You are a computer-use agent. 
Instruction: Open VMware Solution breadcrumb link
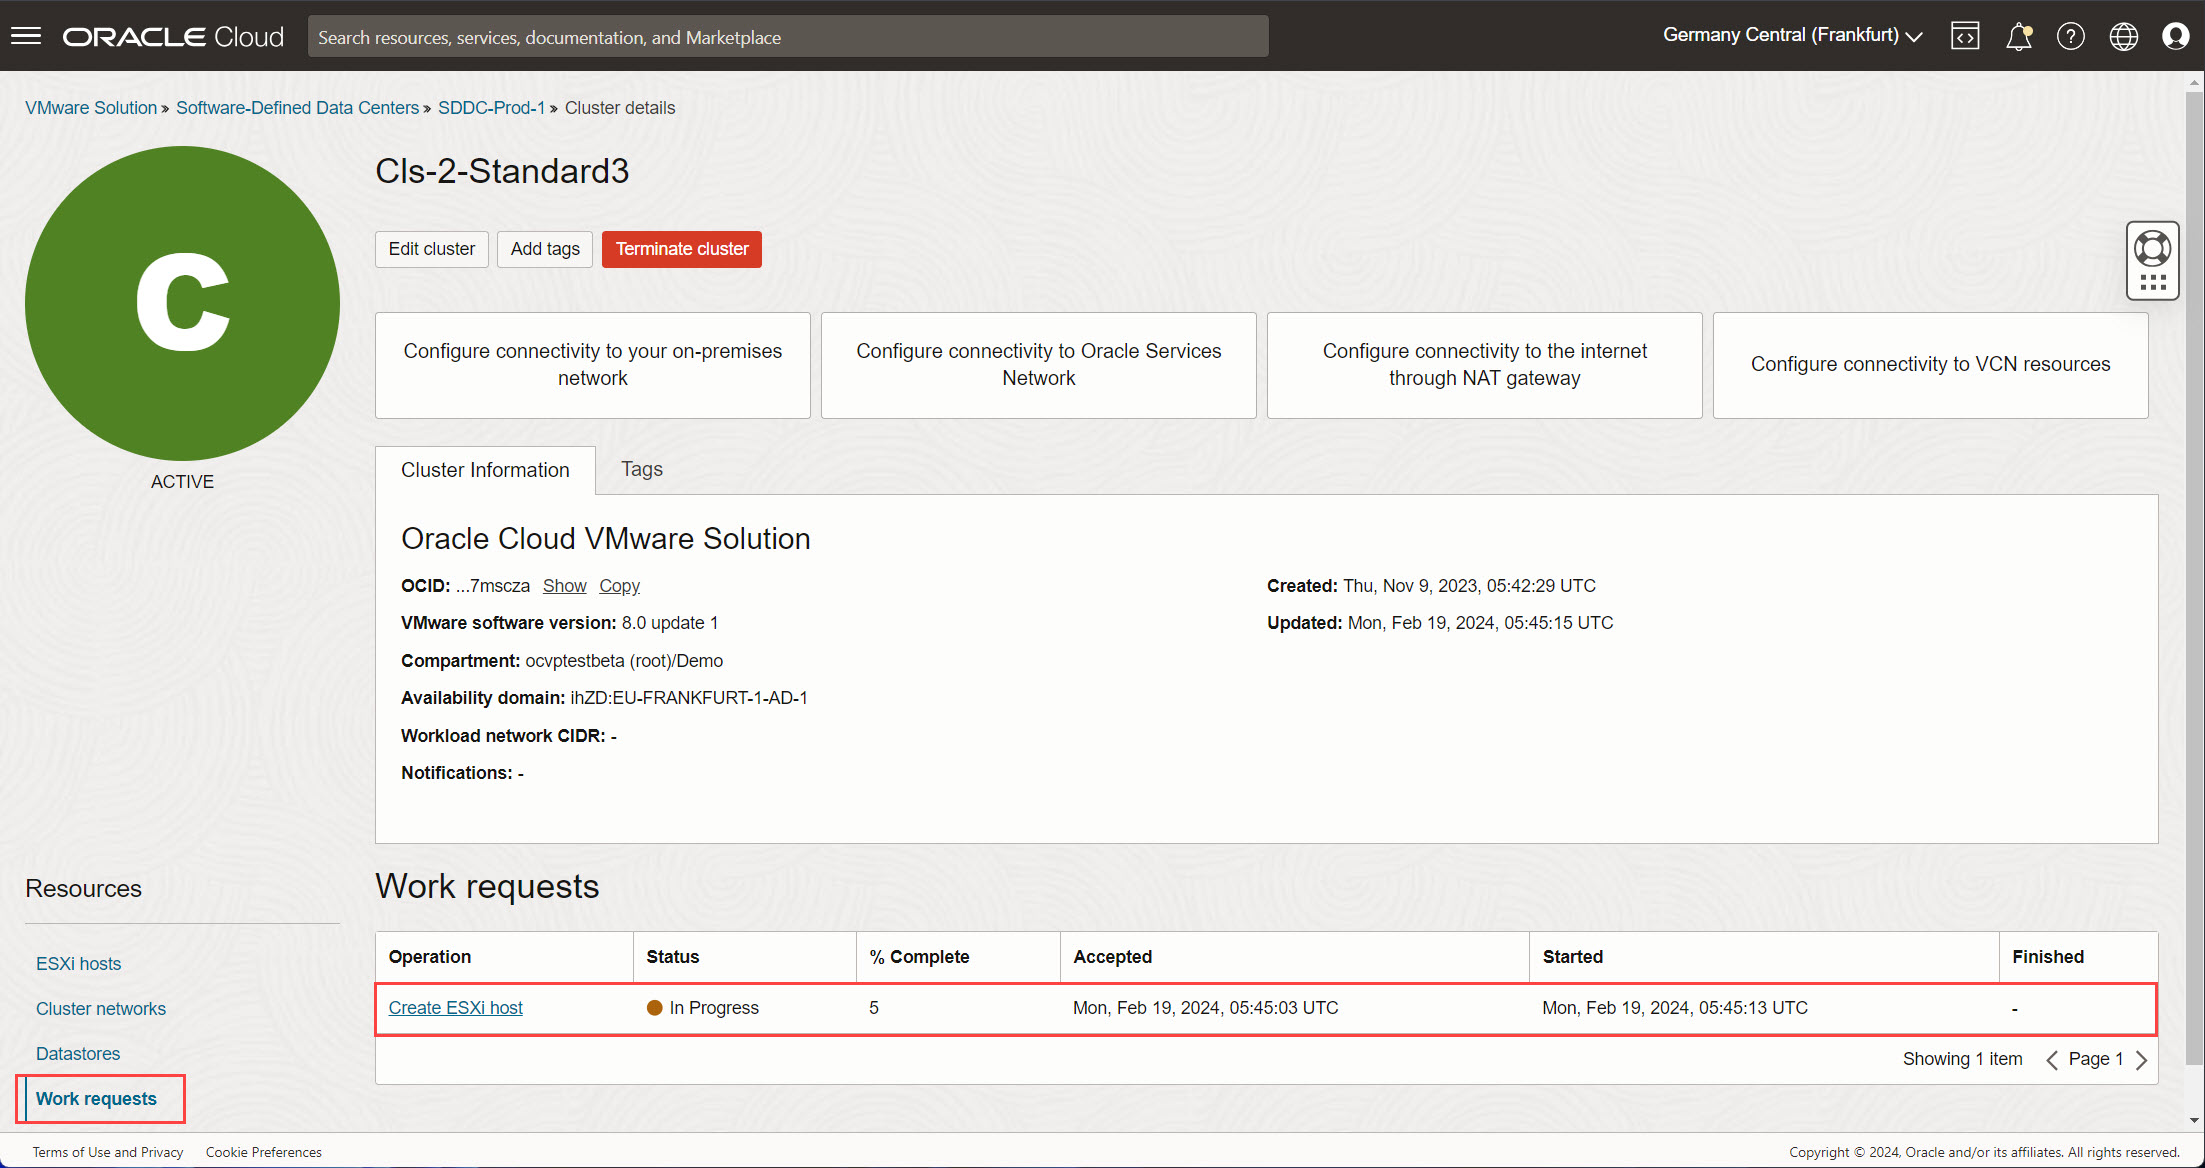point(91,108)
